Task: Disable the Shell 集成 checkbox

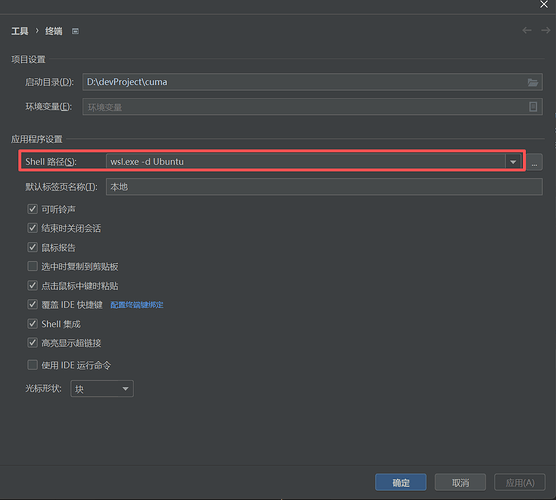Action: point(32,323)
